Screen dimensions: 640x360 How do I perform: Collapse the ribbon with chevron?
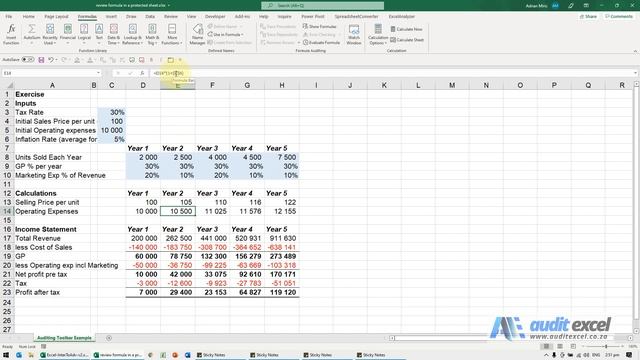(x=635, y=51)
